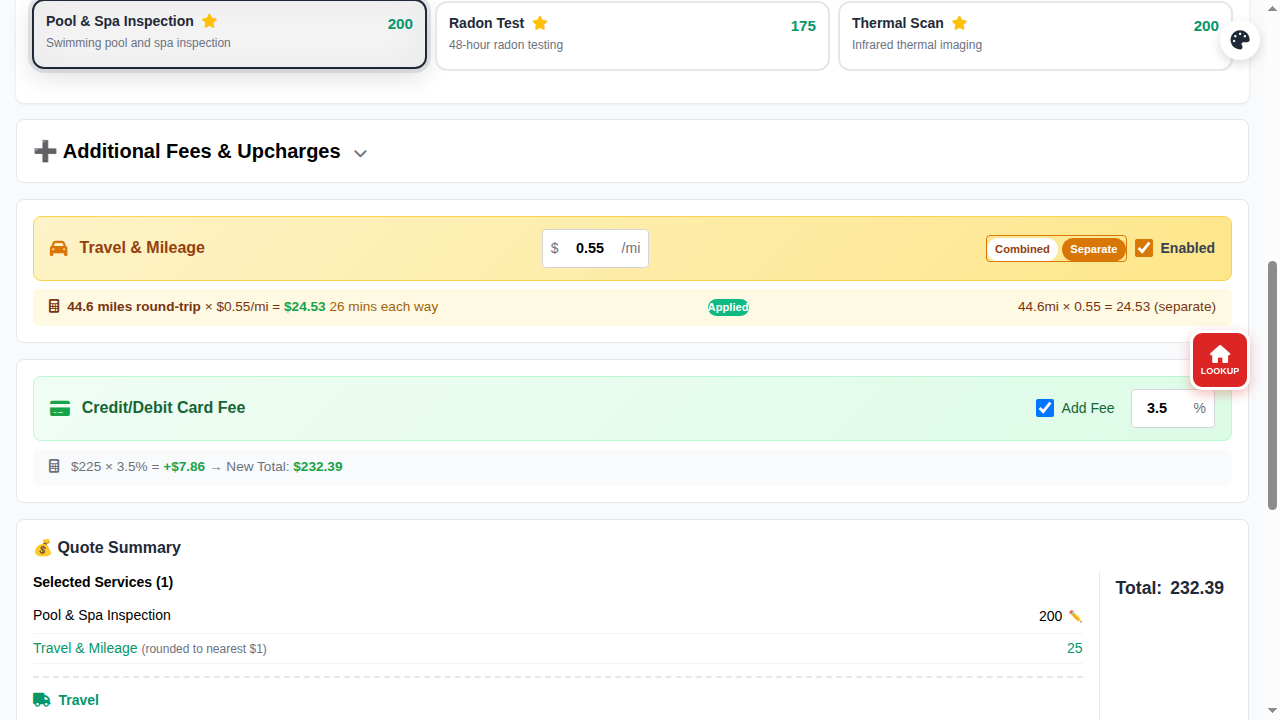Click the star on Pool & Spa Inspection
1280x720 pixels.
click(209, 21)
